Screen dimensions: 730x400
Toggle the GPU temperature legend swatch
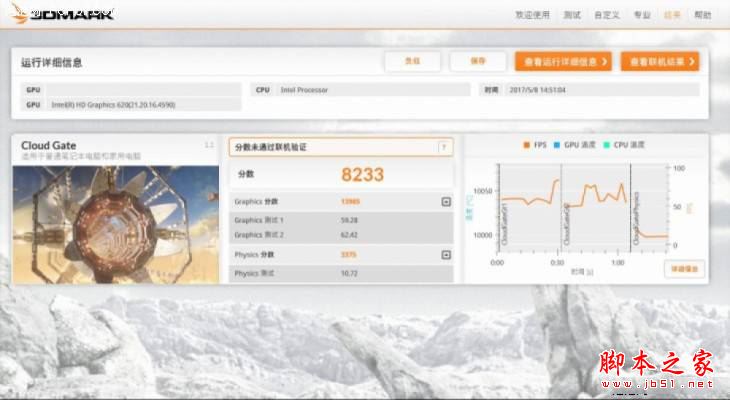pos(556,145)
